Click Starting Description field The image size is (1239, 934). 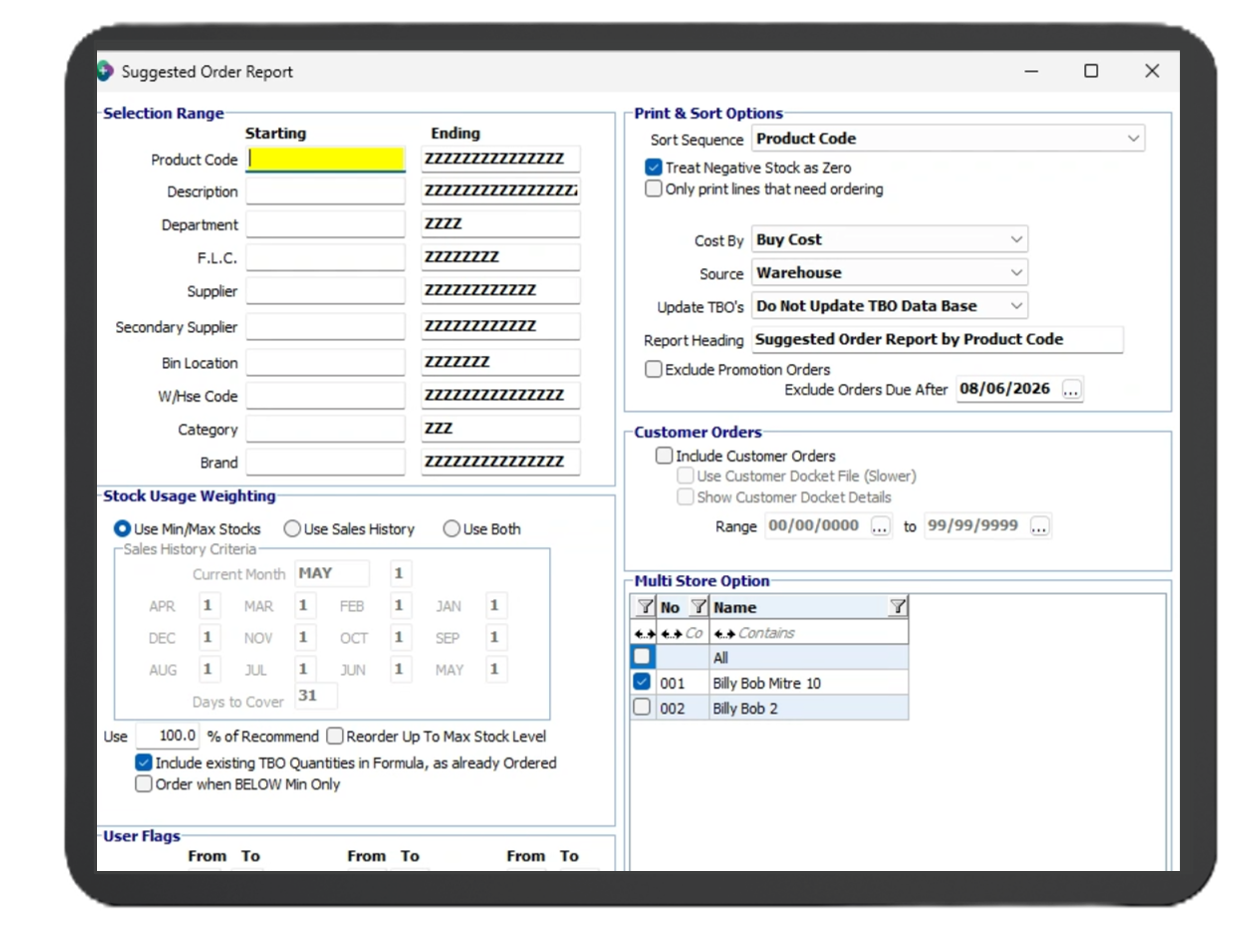pos(326,191)
